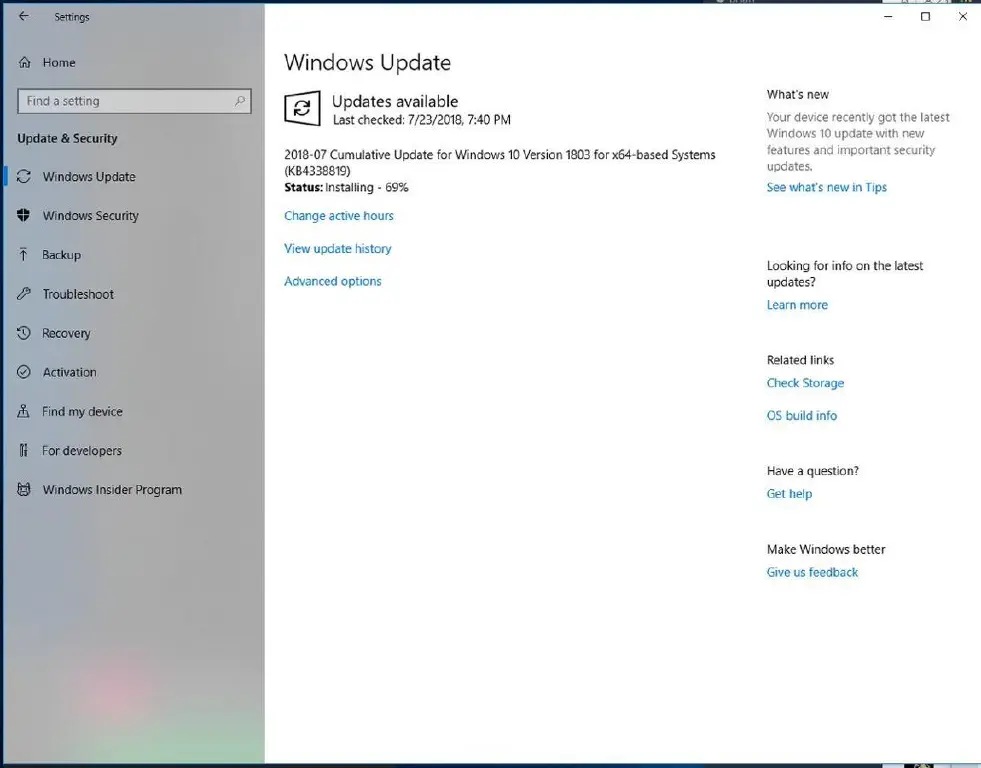Open Activation settings
Image resolution: width=981 pixels, height=768 pixels.
tap(69, 372)
